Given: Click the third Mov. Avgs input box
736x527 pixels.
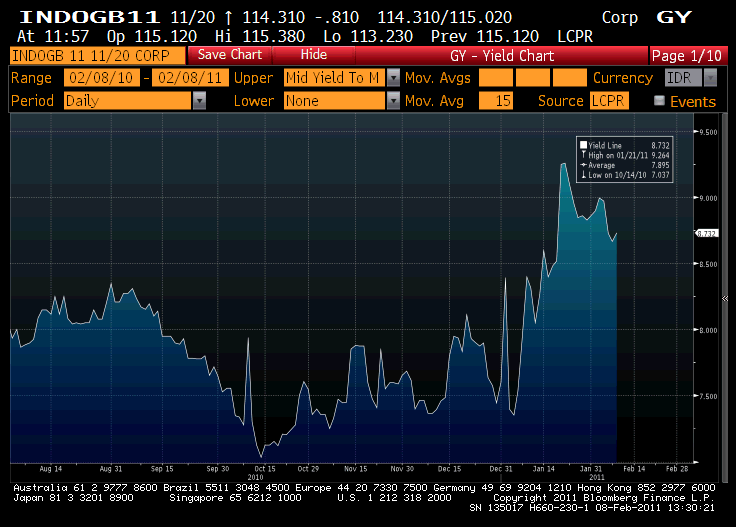Looking at the screenshot, I should (569, 77).
